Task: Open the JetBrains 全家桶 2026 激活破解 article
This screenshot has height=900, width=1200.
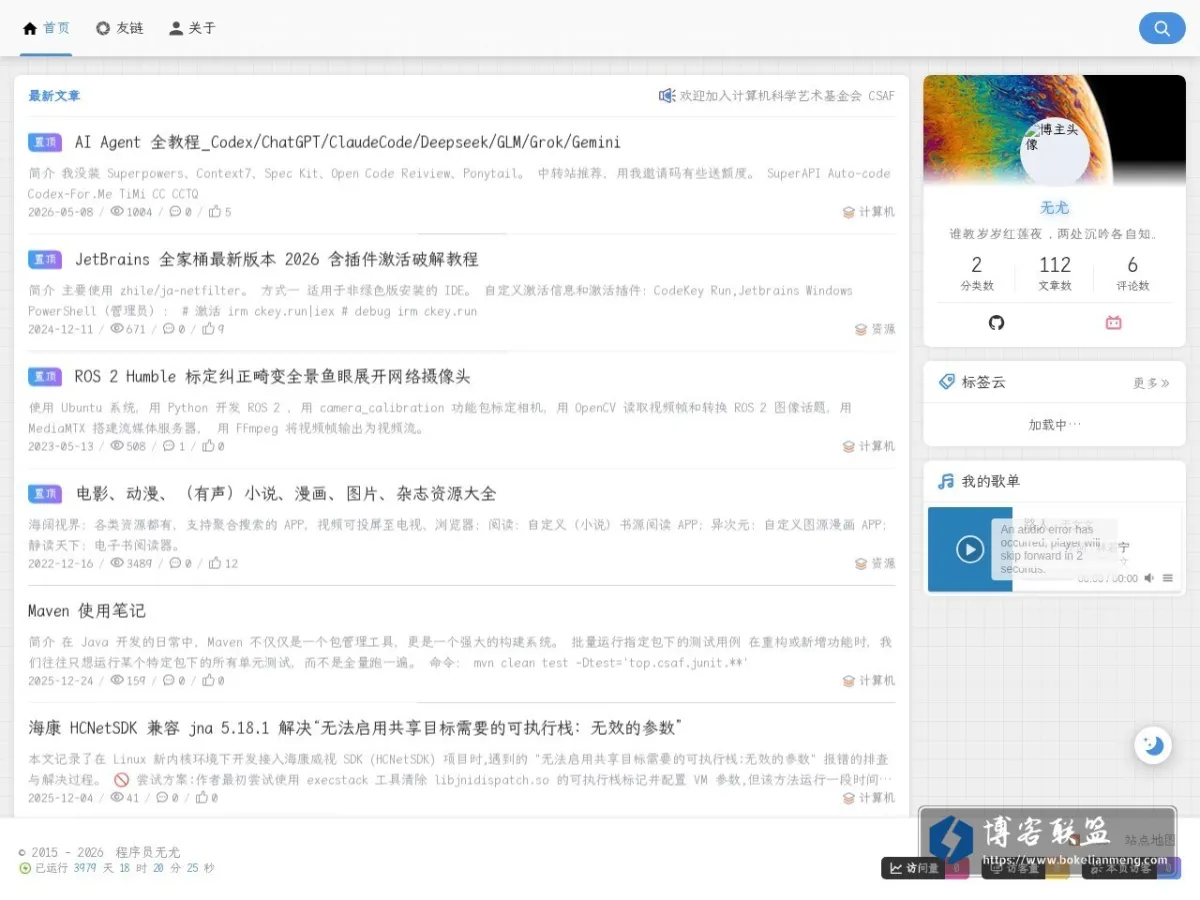Action: click(276, 259)
